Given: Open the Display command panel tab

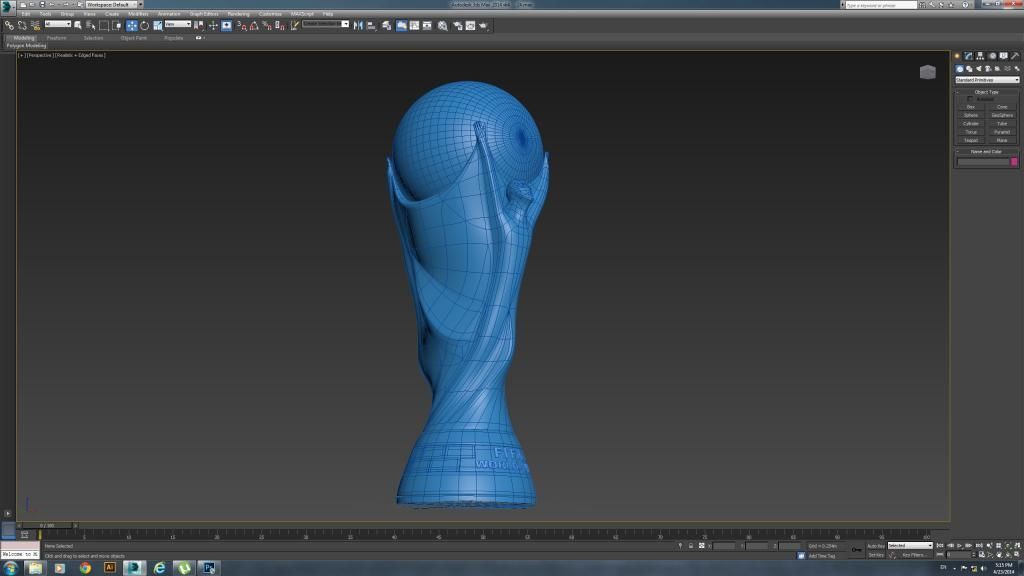Looking at the screenshot, I should click(x=1004, y=56).
